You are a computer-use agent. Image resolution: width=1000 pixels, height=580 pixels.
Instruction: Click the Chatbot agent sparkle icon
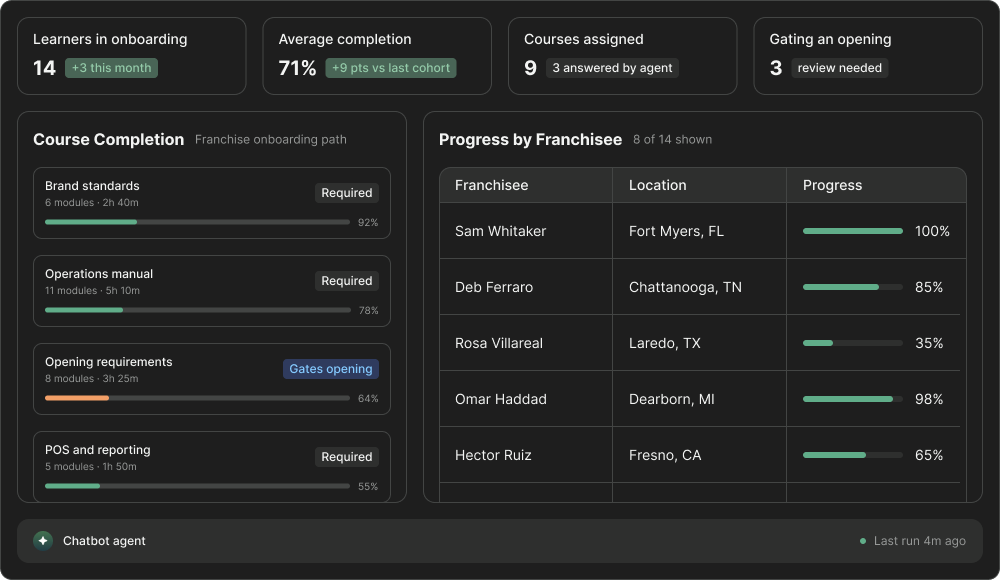coord(43,540)
